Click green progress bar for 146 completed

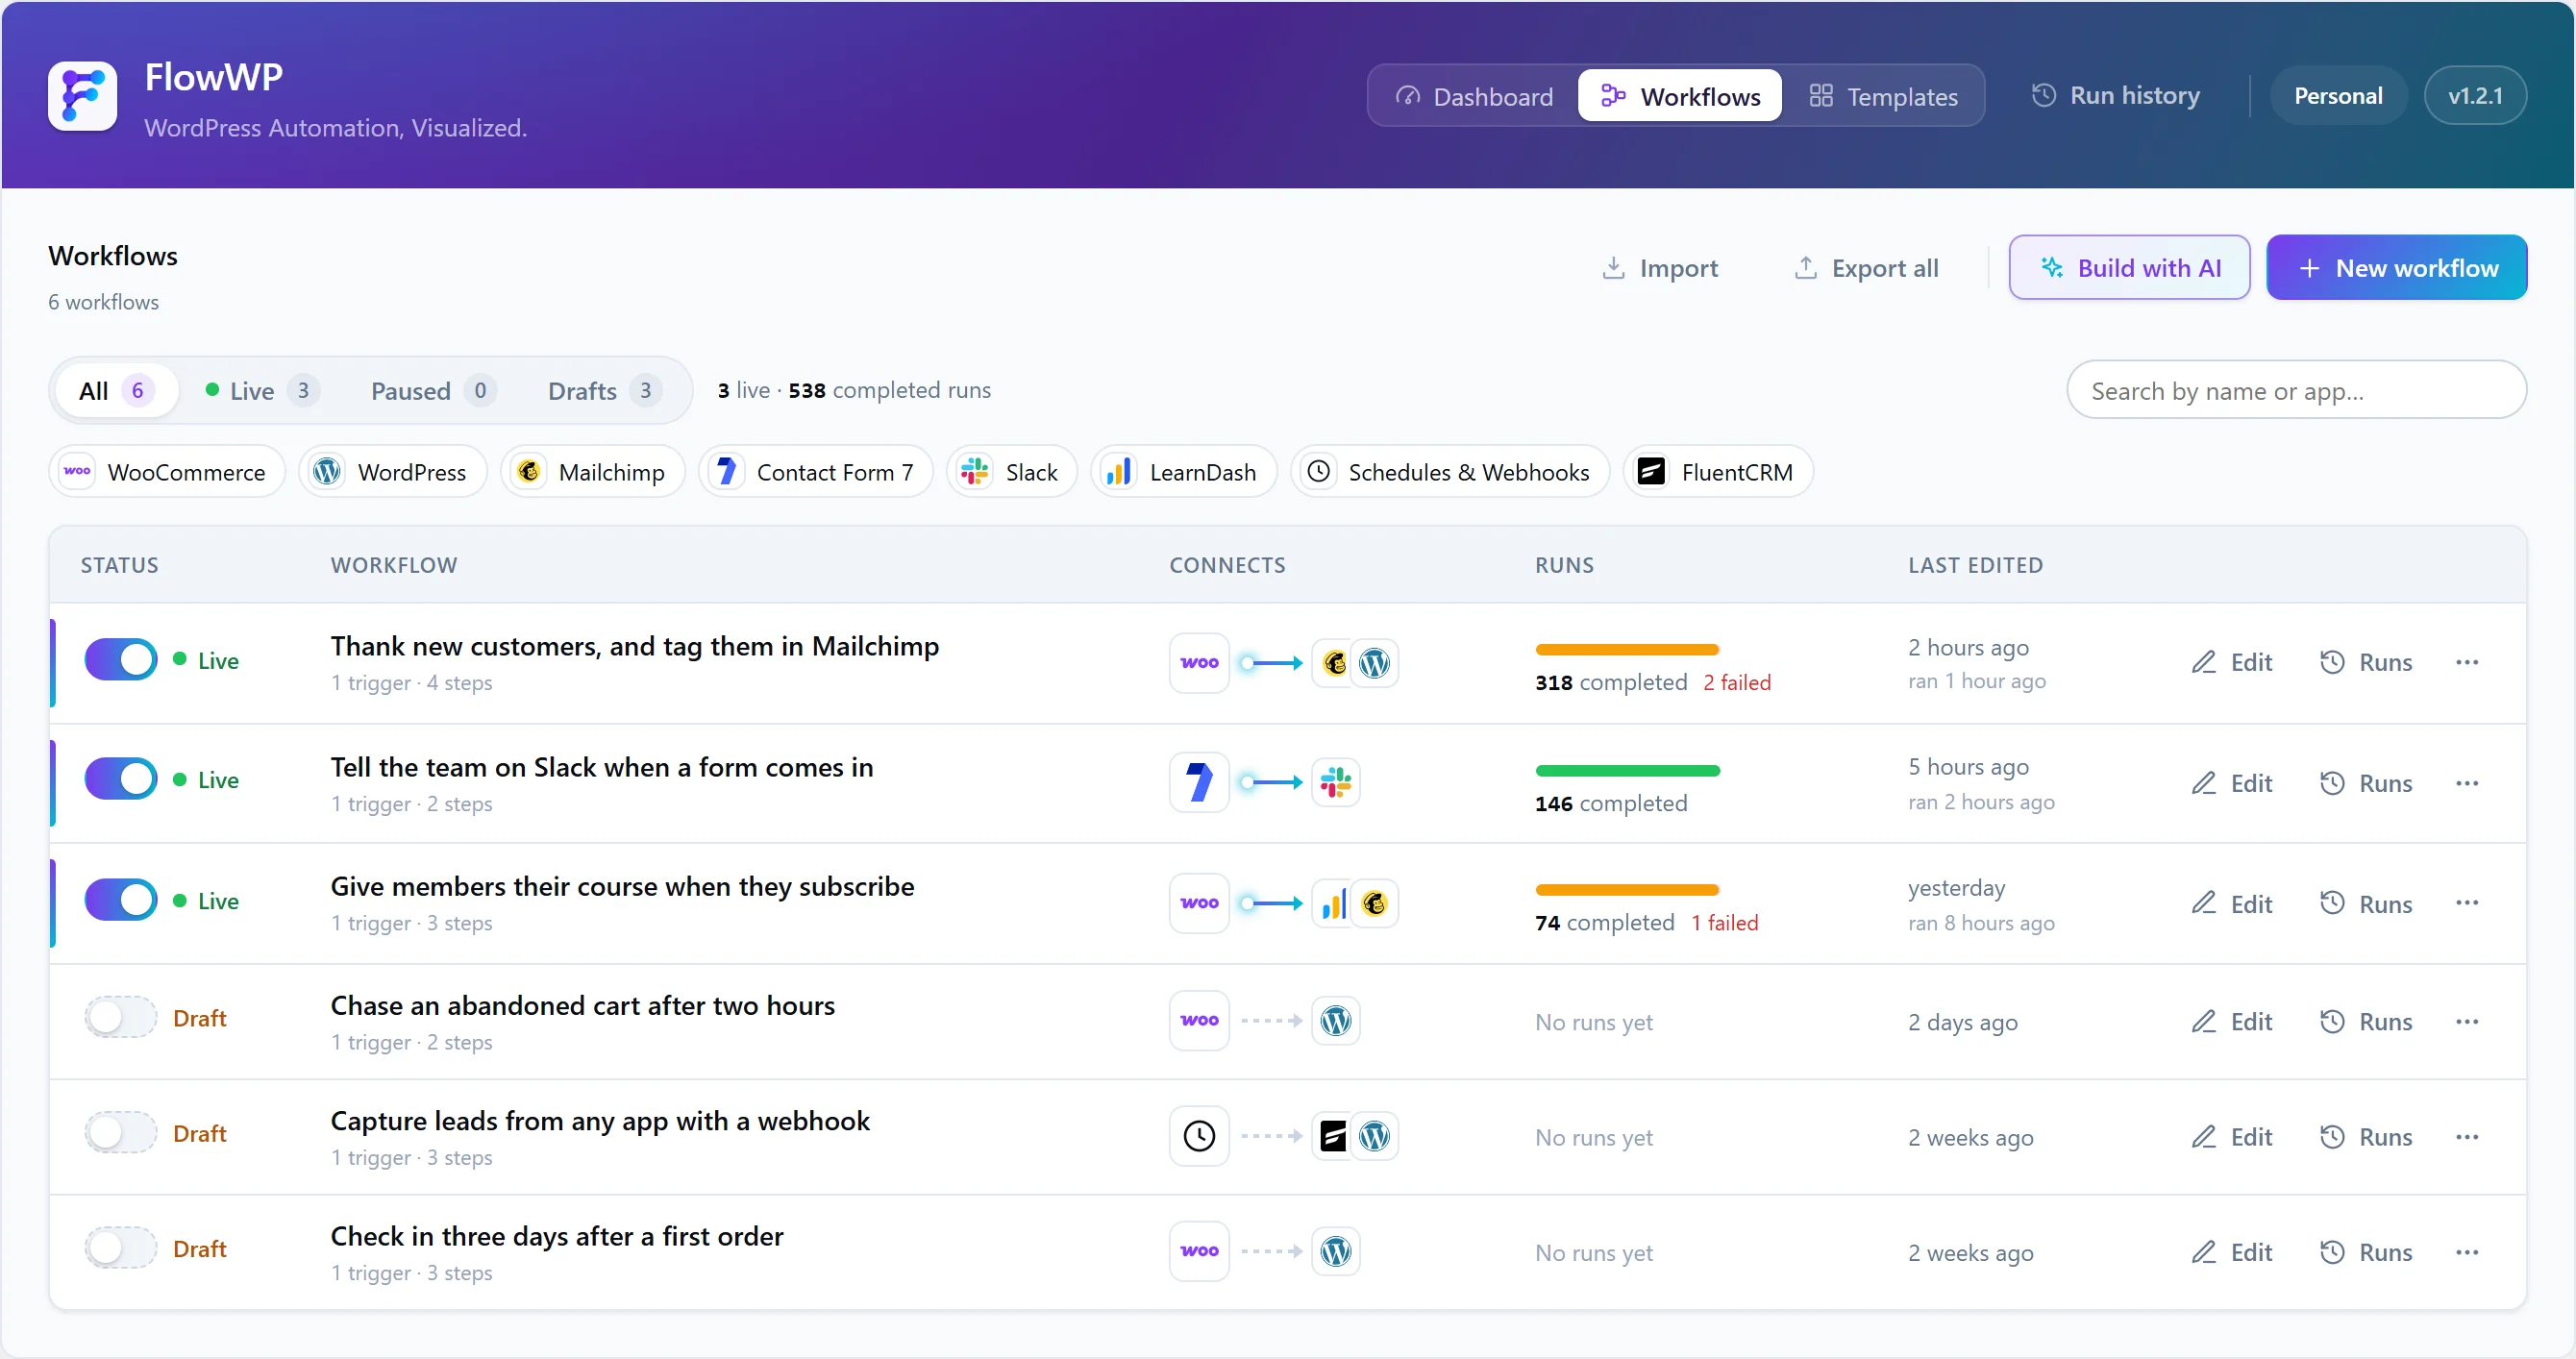(x=1627, y=770)
